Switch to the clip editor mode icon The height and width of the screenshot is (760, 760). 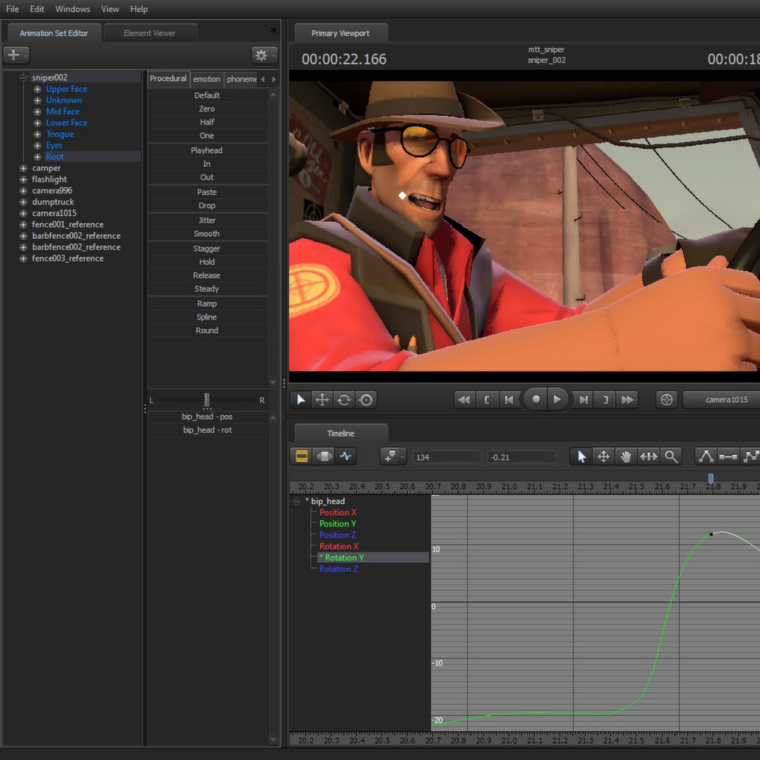[x=301, y=456]
